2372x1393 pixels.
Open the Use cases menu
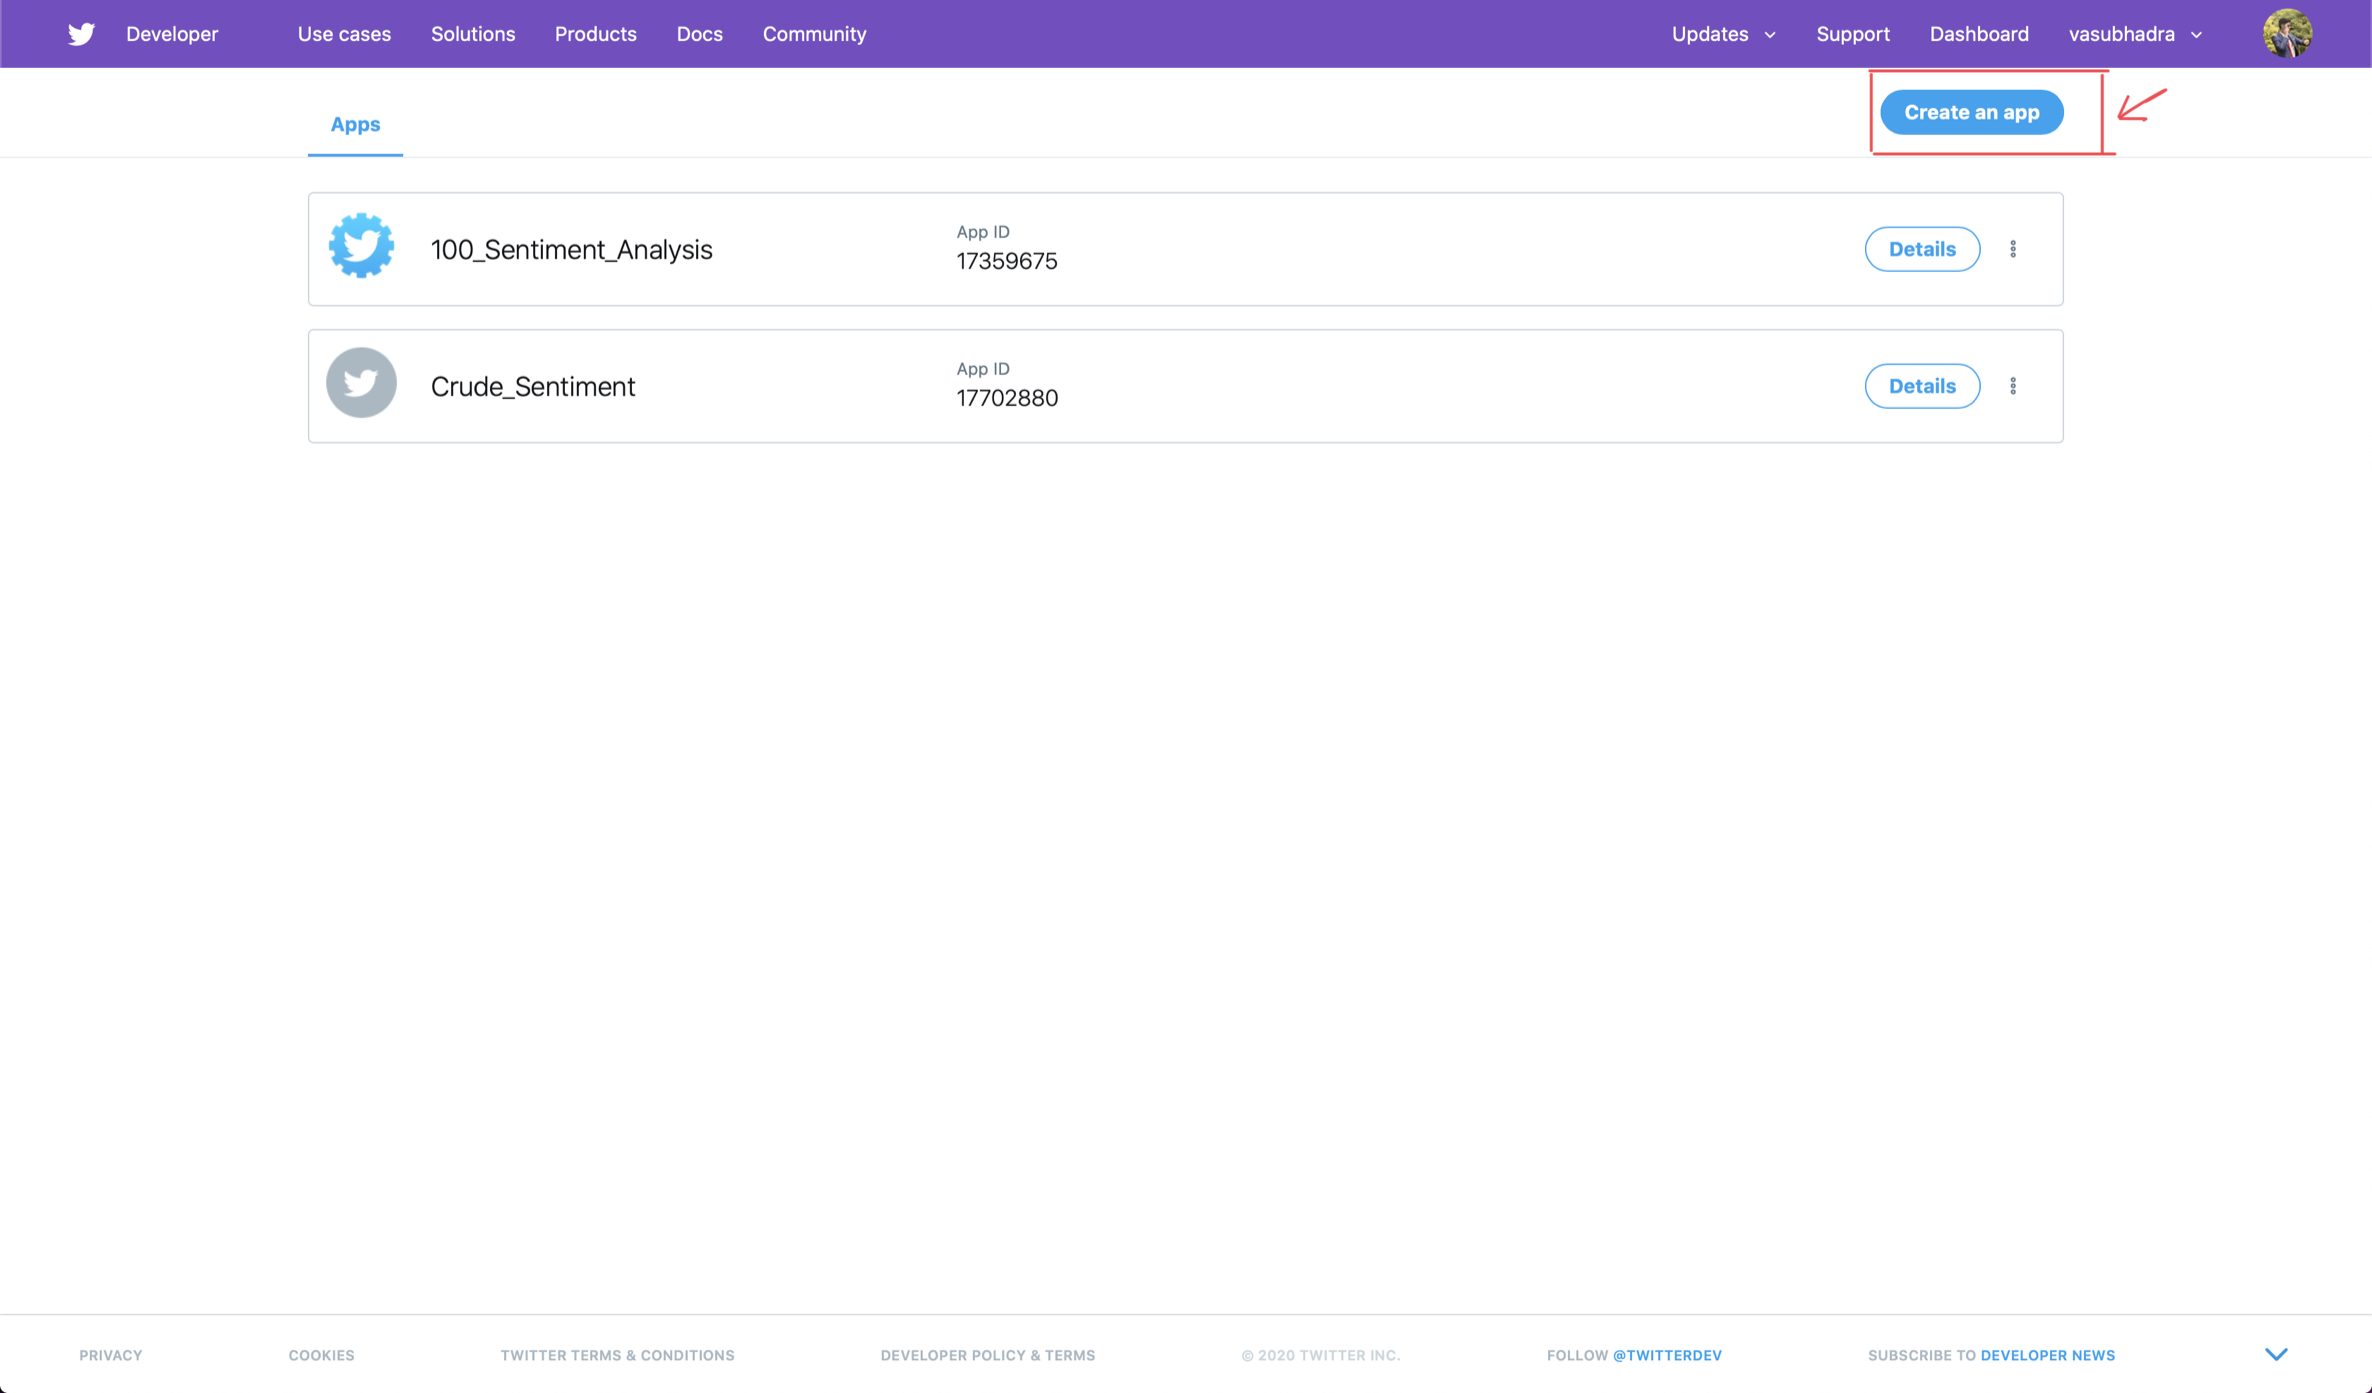click(344, 34)
